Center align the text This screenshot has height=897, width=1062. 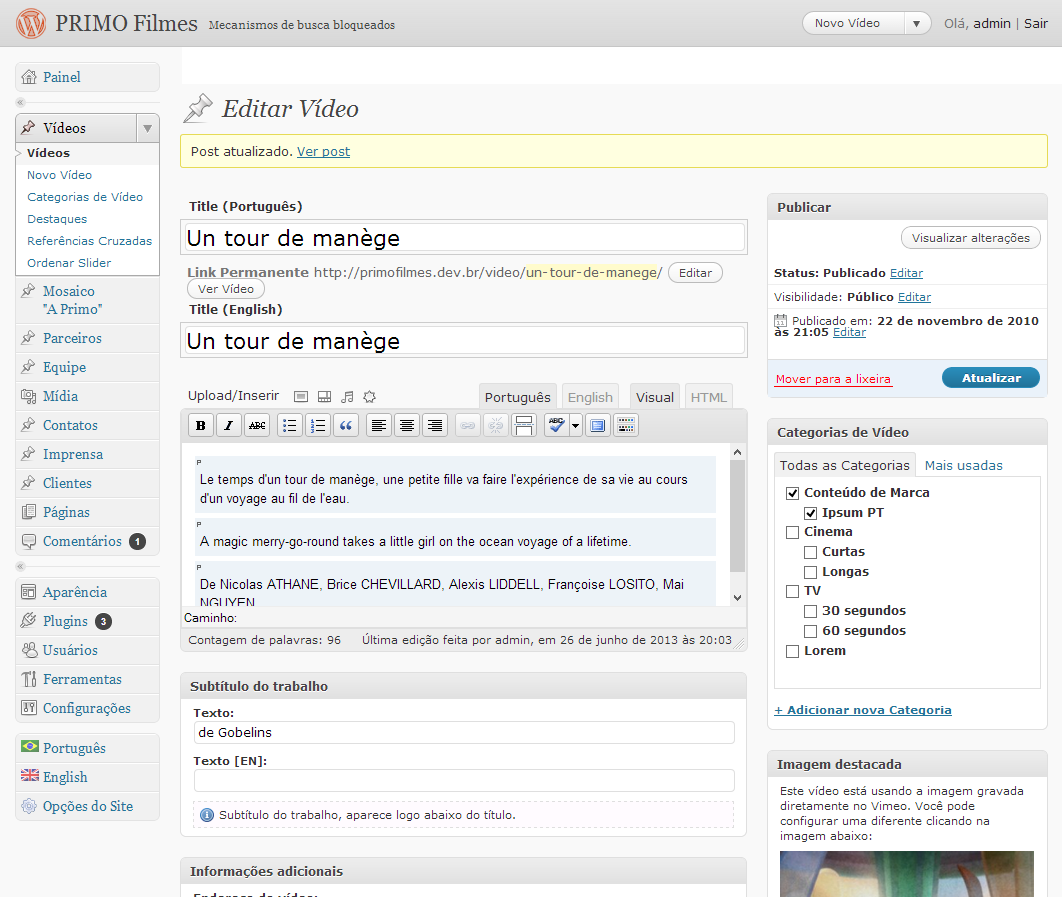(x=407, y=426)
